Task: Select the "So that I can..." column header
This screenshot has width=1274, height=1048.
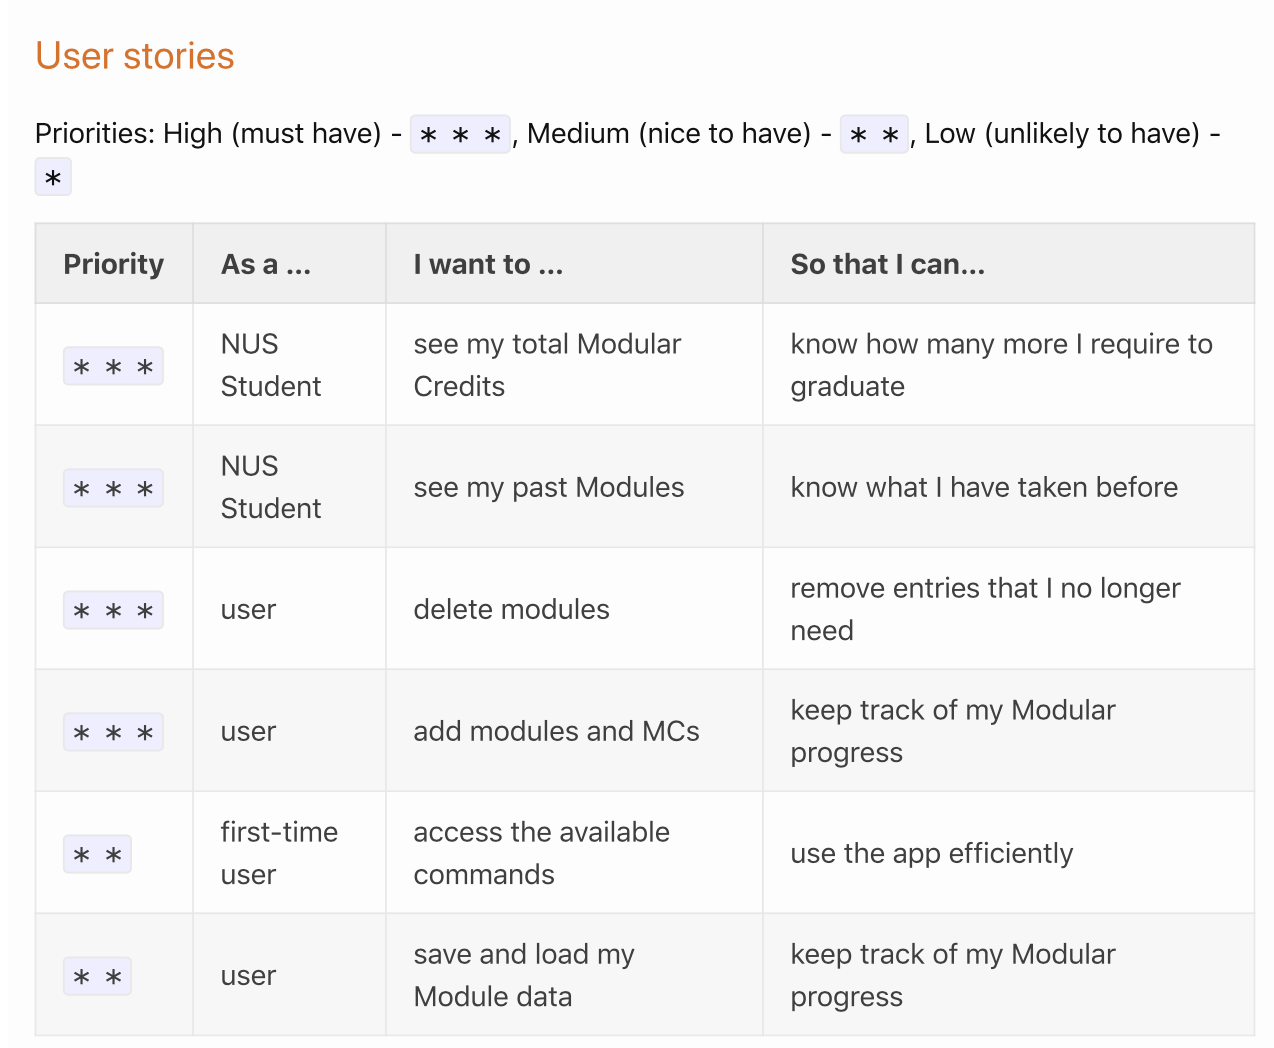Action: pos(1008,264)
